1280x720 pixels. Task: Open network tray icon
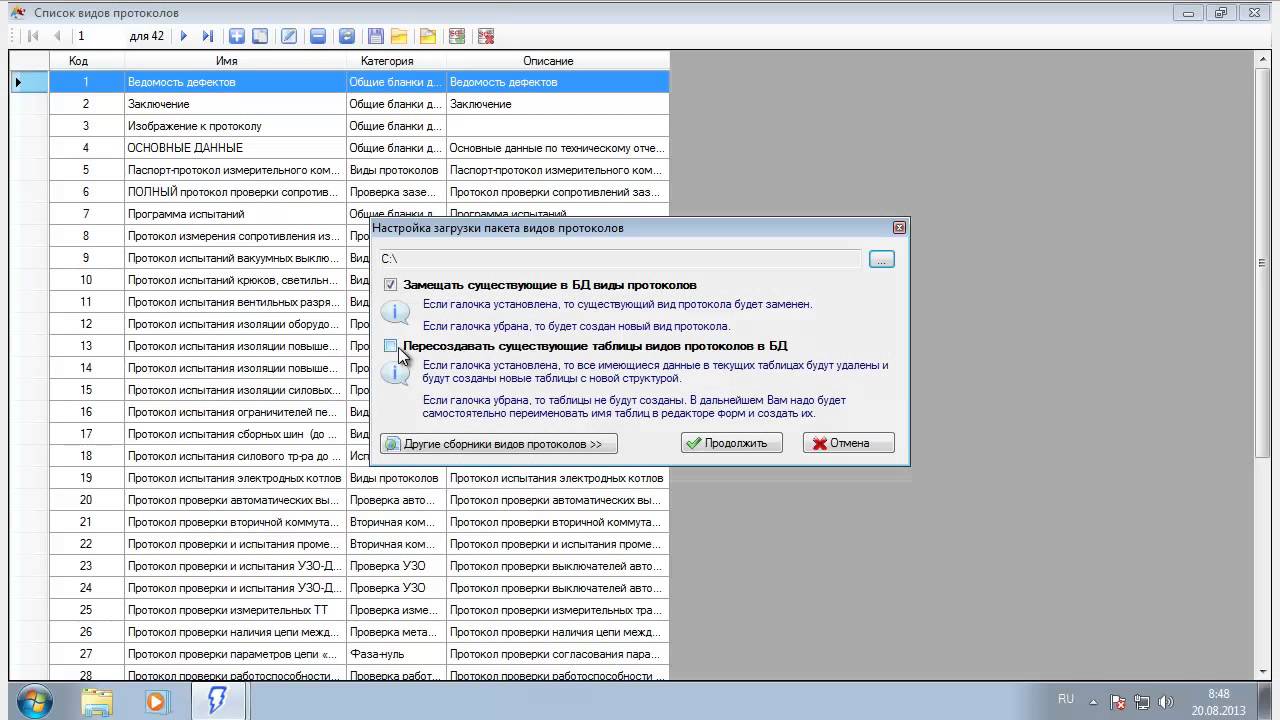coord(1142,702)
